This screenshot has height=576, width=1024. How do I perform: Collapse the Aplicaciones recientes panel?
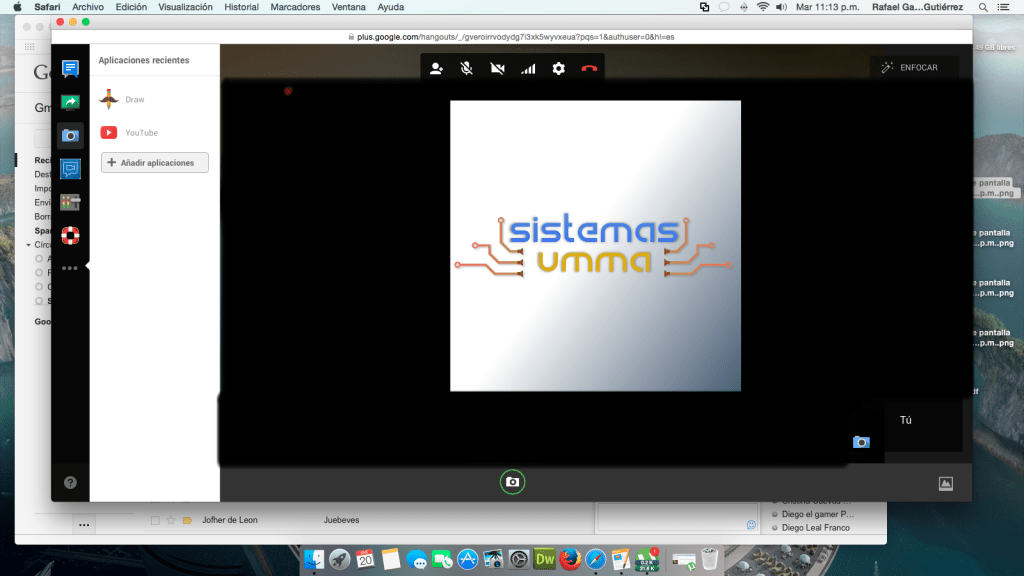click(86, 265)
